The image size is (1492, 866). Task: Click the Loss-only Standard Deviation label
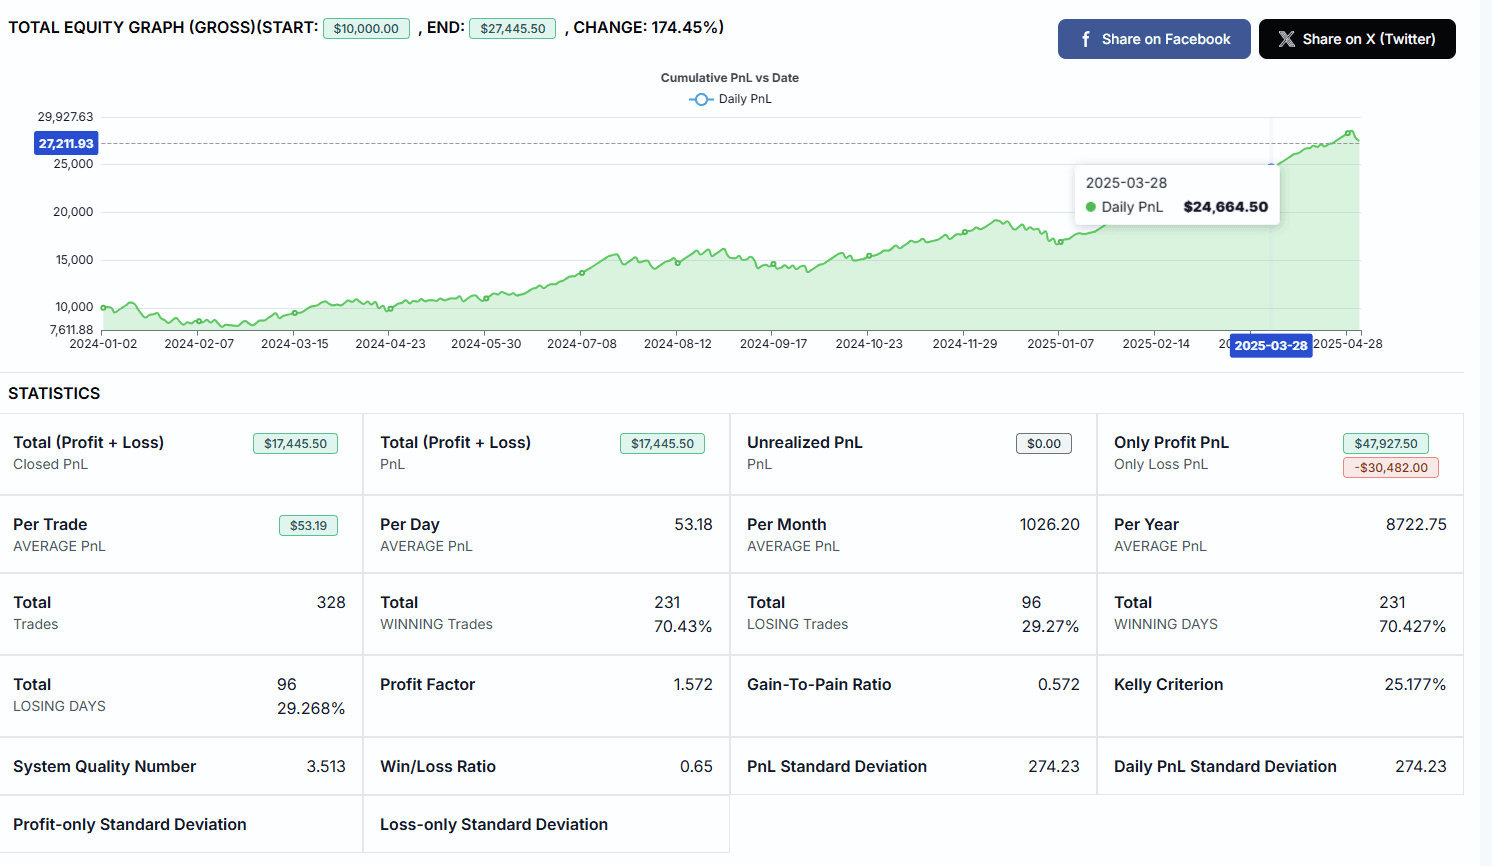click(x=494, y=825)
